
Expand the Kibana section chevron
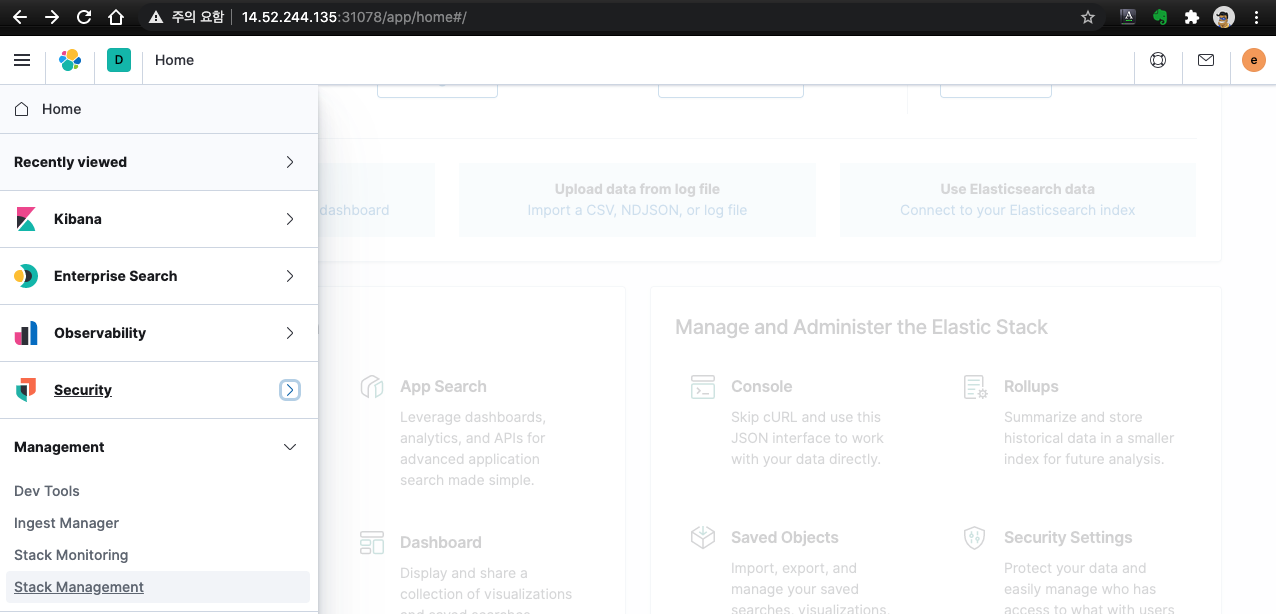[x=290, y=219]
